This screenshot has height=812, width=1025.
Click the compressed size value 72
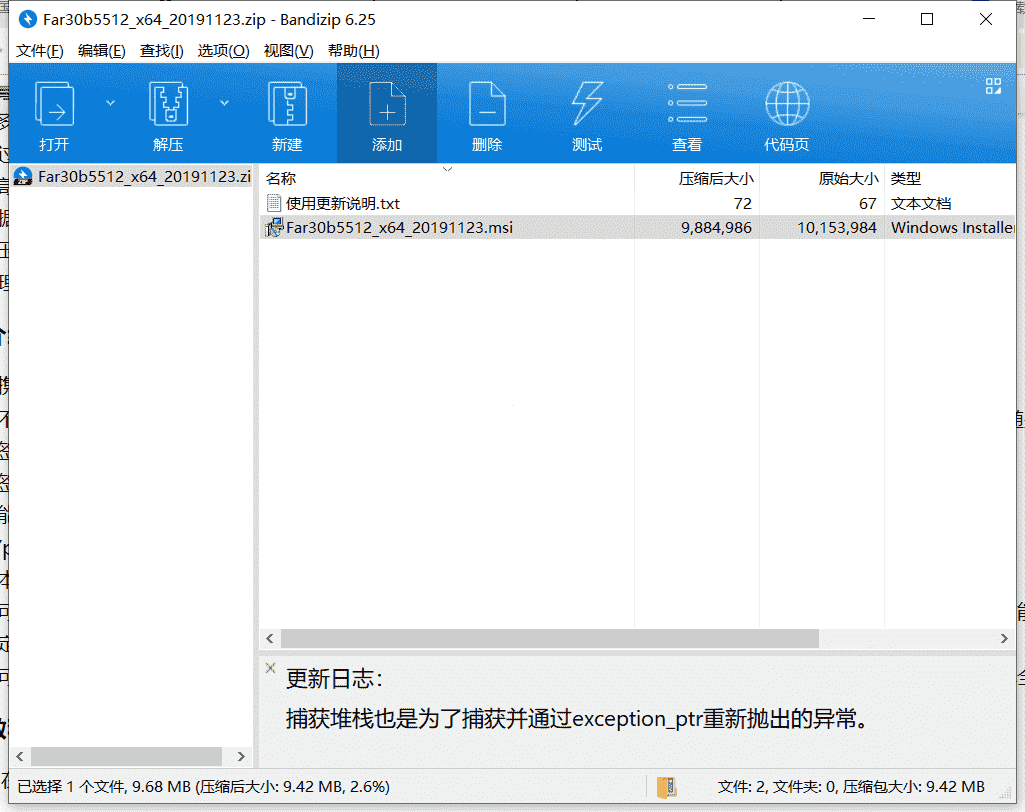coord(743,203)
